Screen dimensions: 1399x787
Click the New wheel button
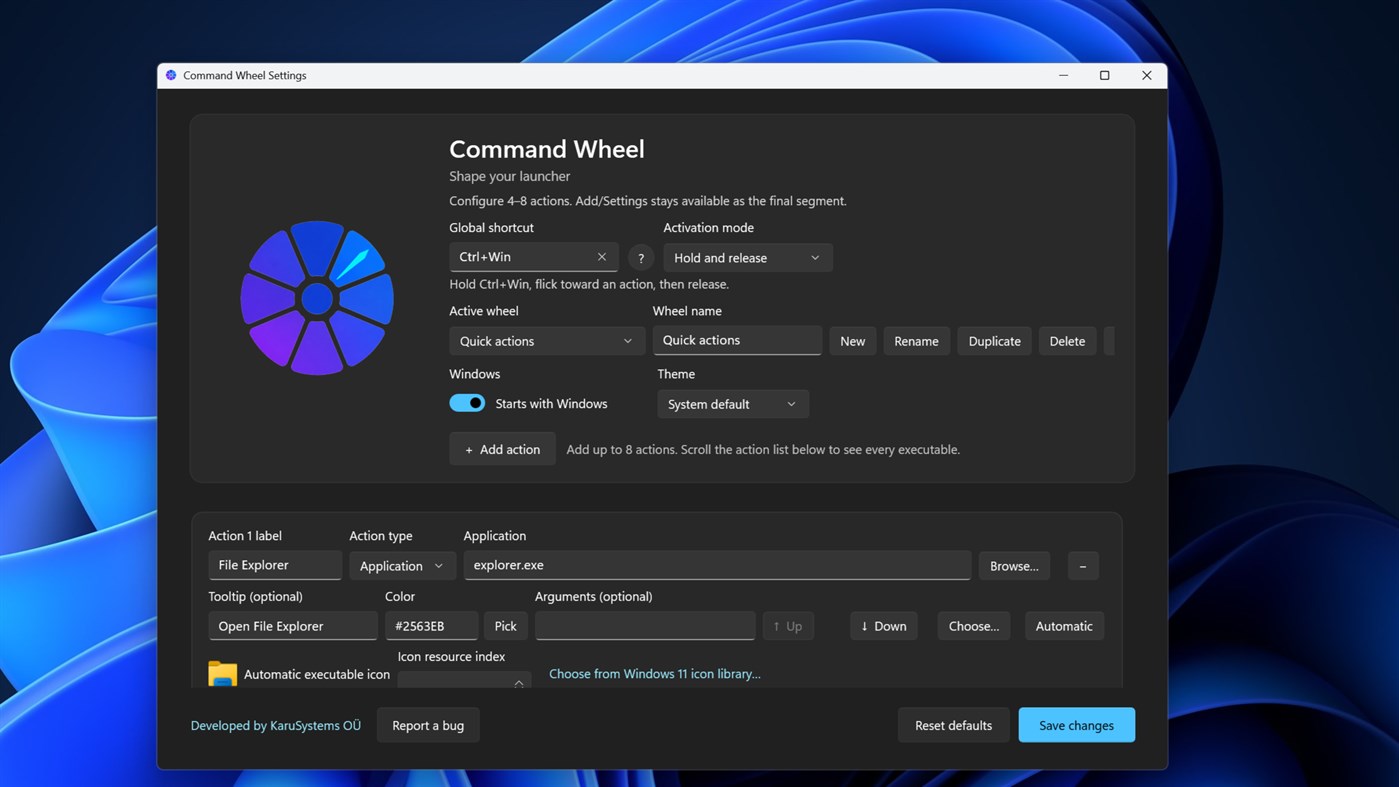pyautogui.click(x=853, y=341)
